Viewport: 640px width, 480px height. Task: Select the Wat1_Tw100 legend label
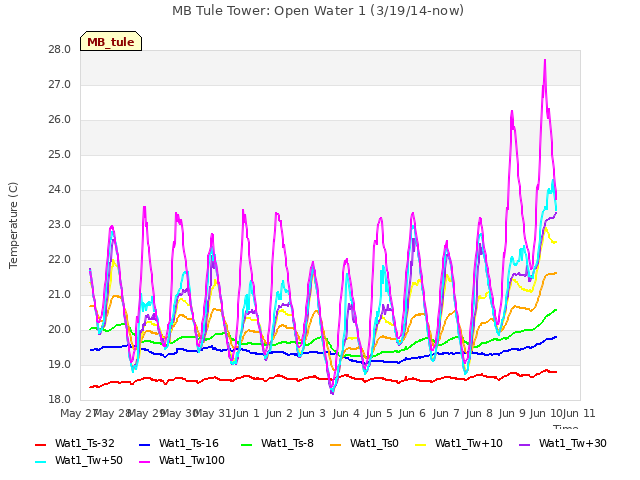(x=192, y=461)
